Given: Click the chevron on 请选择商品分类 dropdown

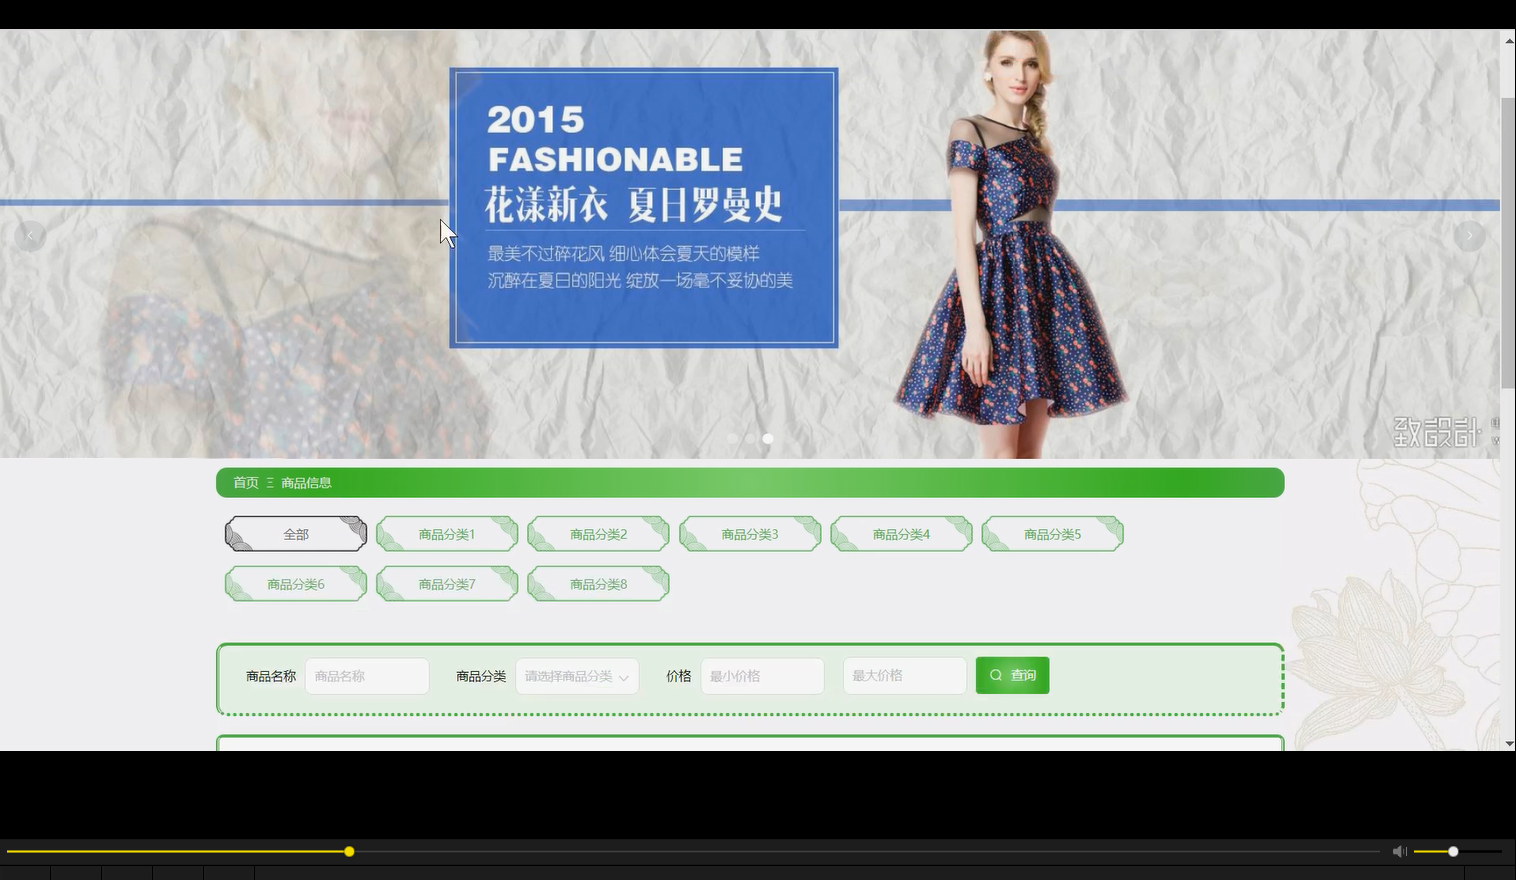Looking at the screenshot, I should point(623,676).
